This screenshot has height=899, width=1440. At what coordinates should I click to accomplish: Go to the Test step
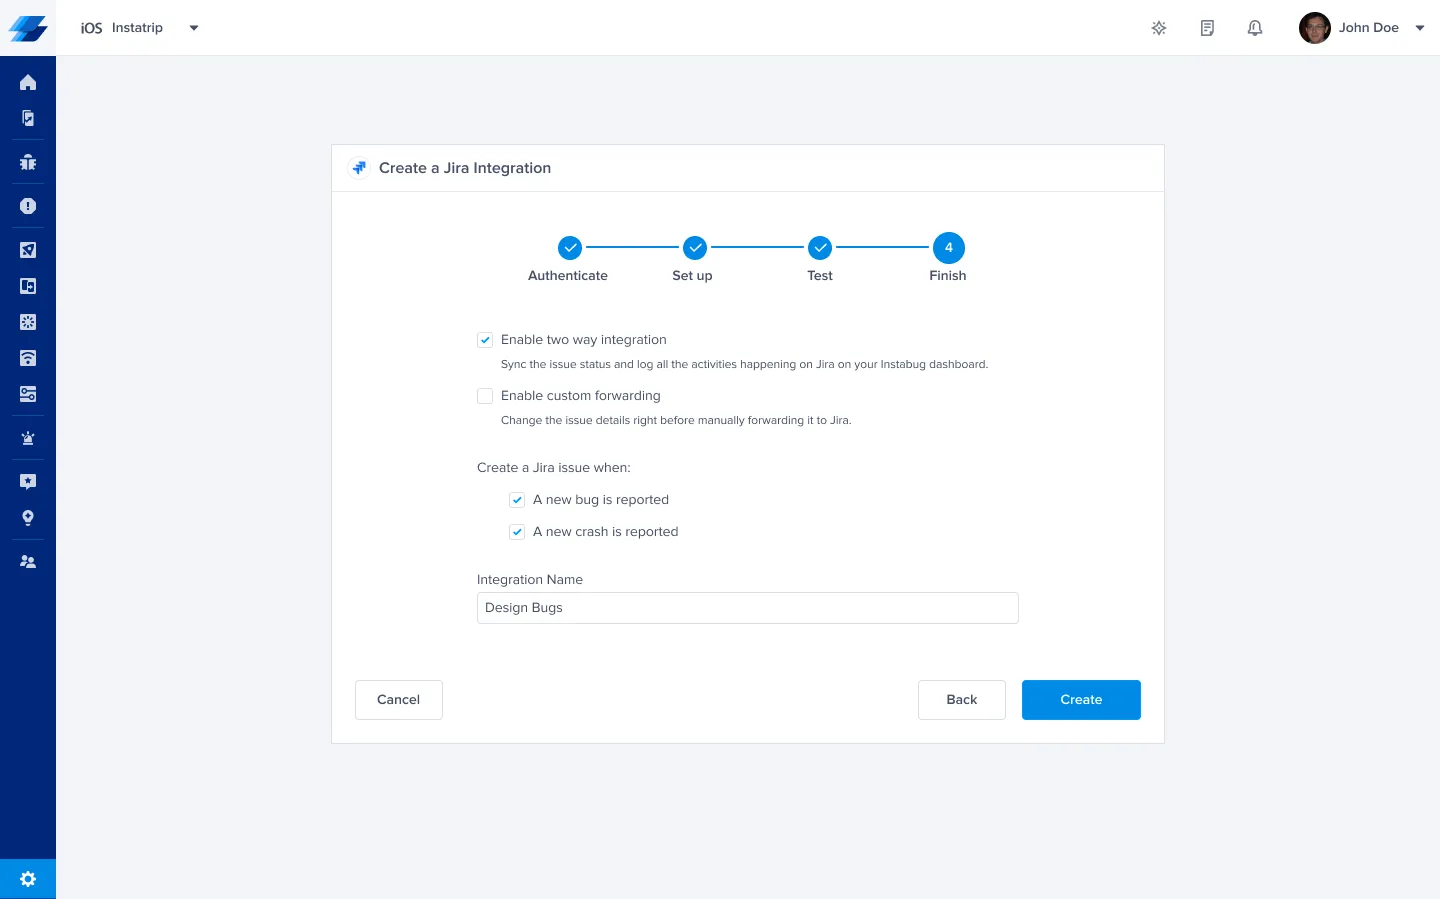(x=820, y=247)
